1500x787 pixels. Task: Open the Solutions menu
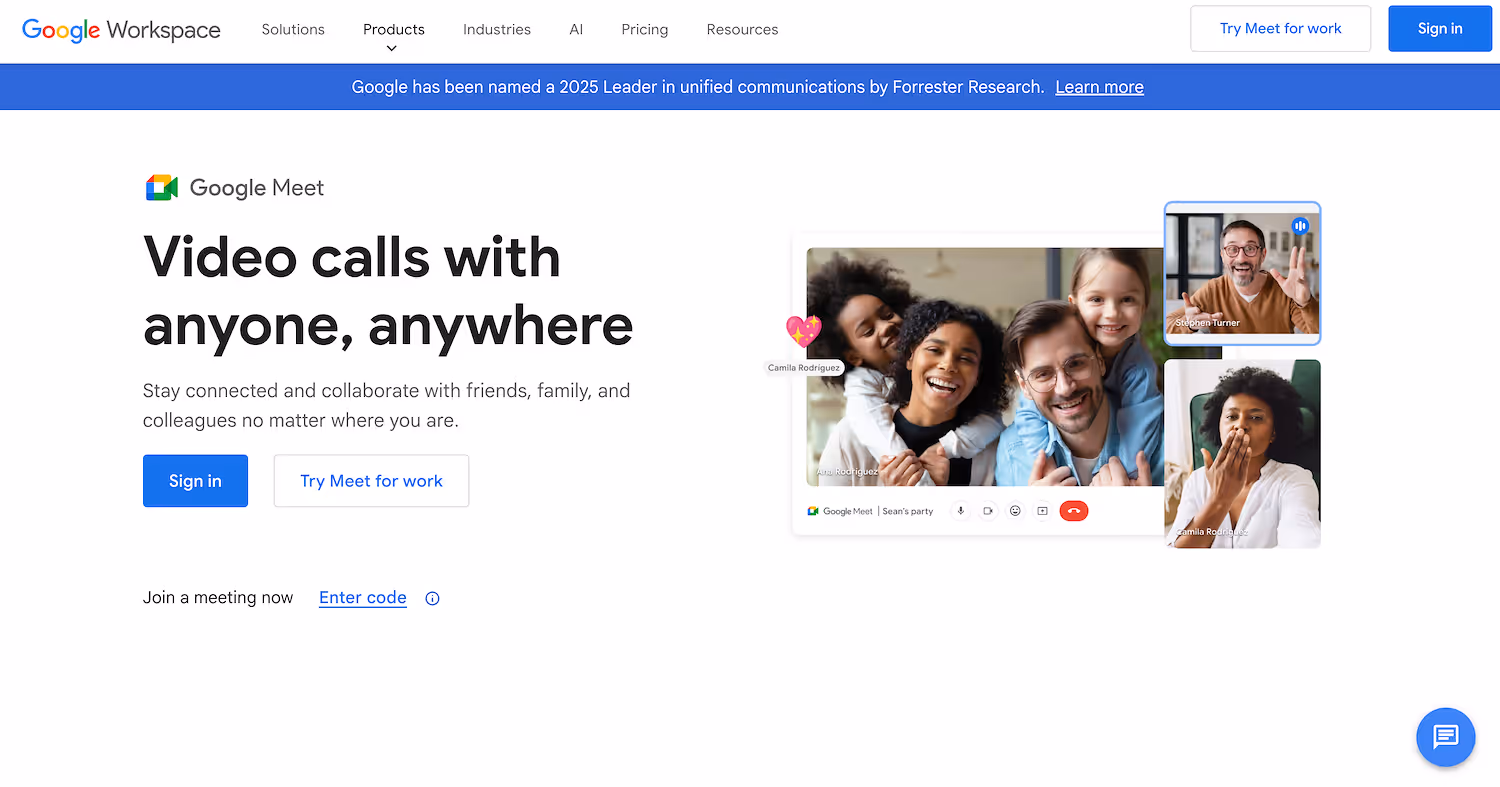coord(292,29)
